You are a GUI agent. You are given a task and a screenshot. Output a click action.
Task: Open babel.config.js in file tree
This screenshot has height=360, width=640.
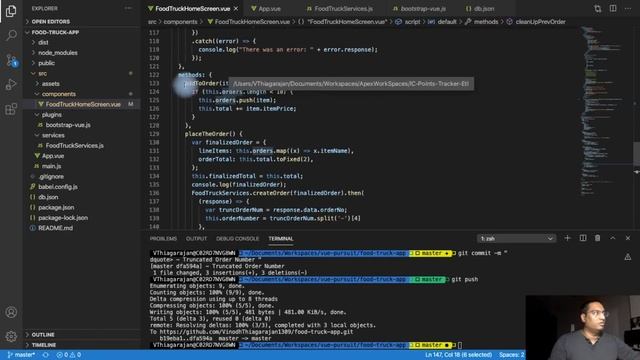pos(58,187)
